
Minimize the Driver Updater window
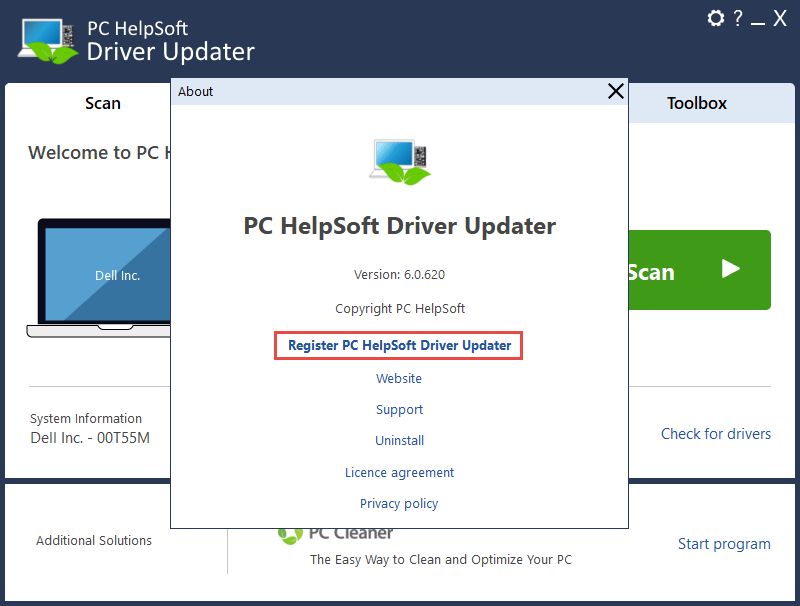(x=758, y=23)
